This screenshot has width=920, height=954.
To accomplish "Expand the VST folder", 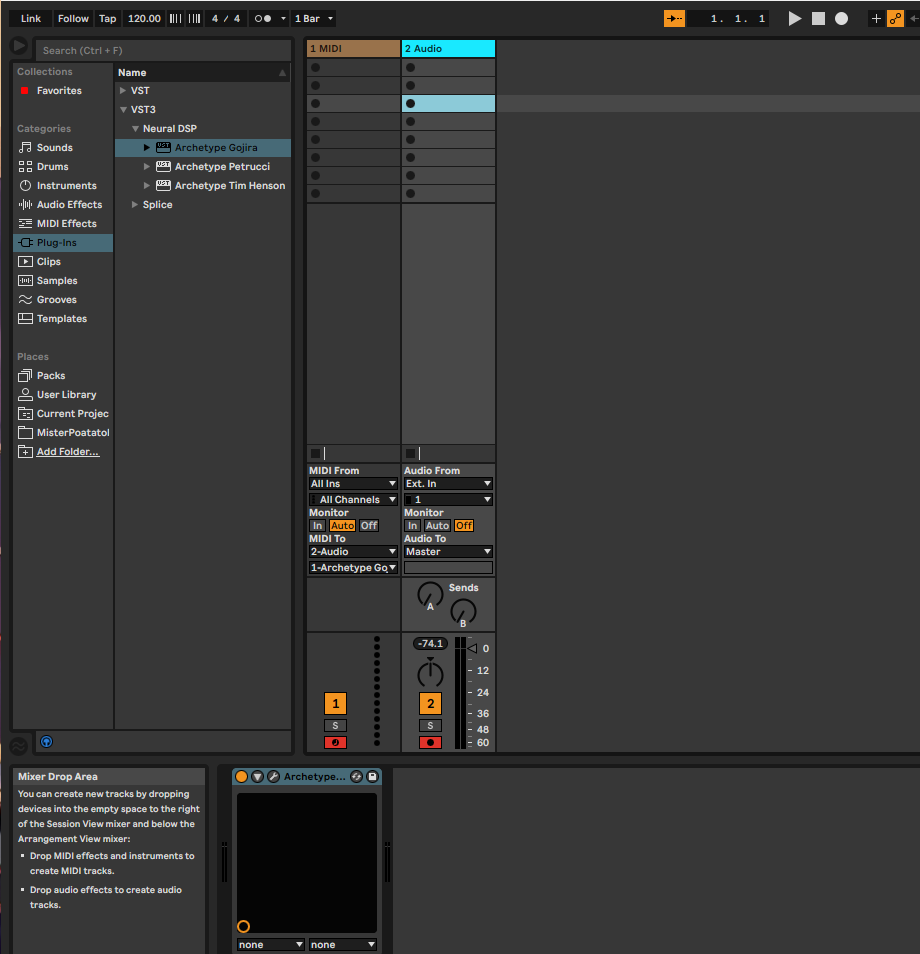I will 123,91.
